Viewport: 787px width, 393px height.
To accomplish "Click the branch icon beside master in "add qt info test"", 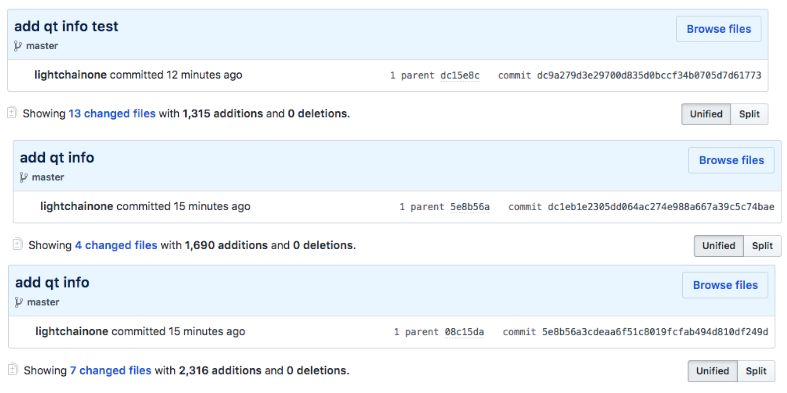I will coord(18,46).
